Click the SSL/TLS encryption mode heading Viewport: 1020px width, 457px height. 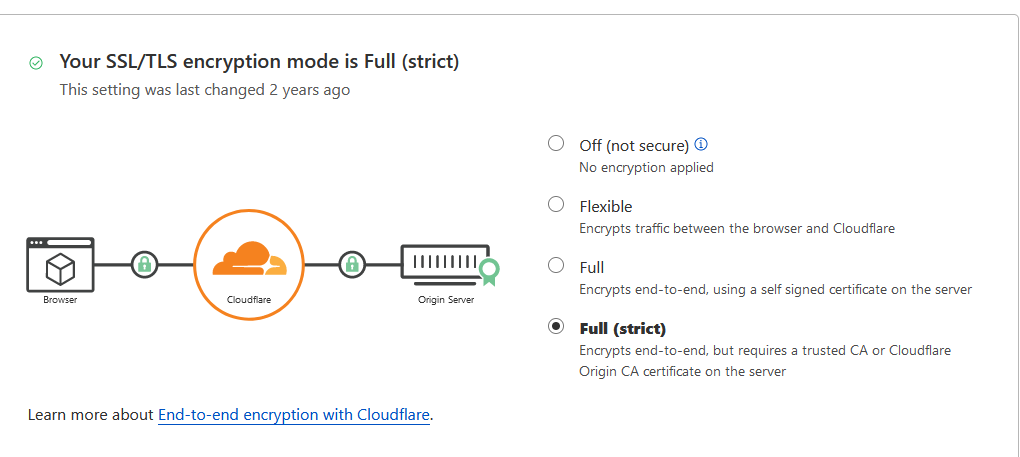(x=259, y=62)
